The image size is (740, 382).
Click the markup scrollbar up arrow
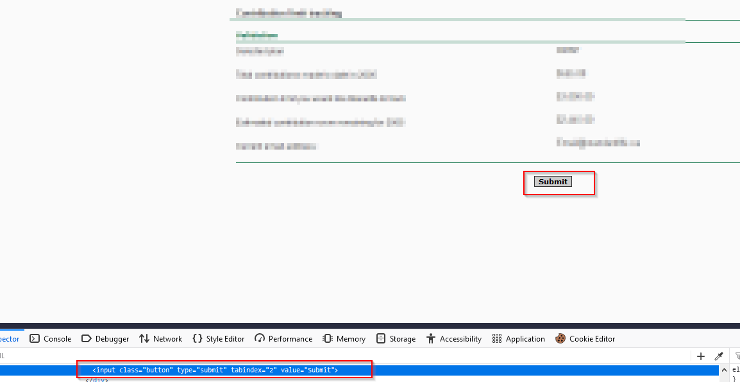coord(724,370)
